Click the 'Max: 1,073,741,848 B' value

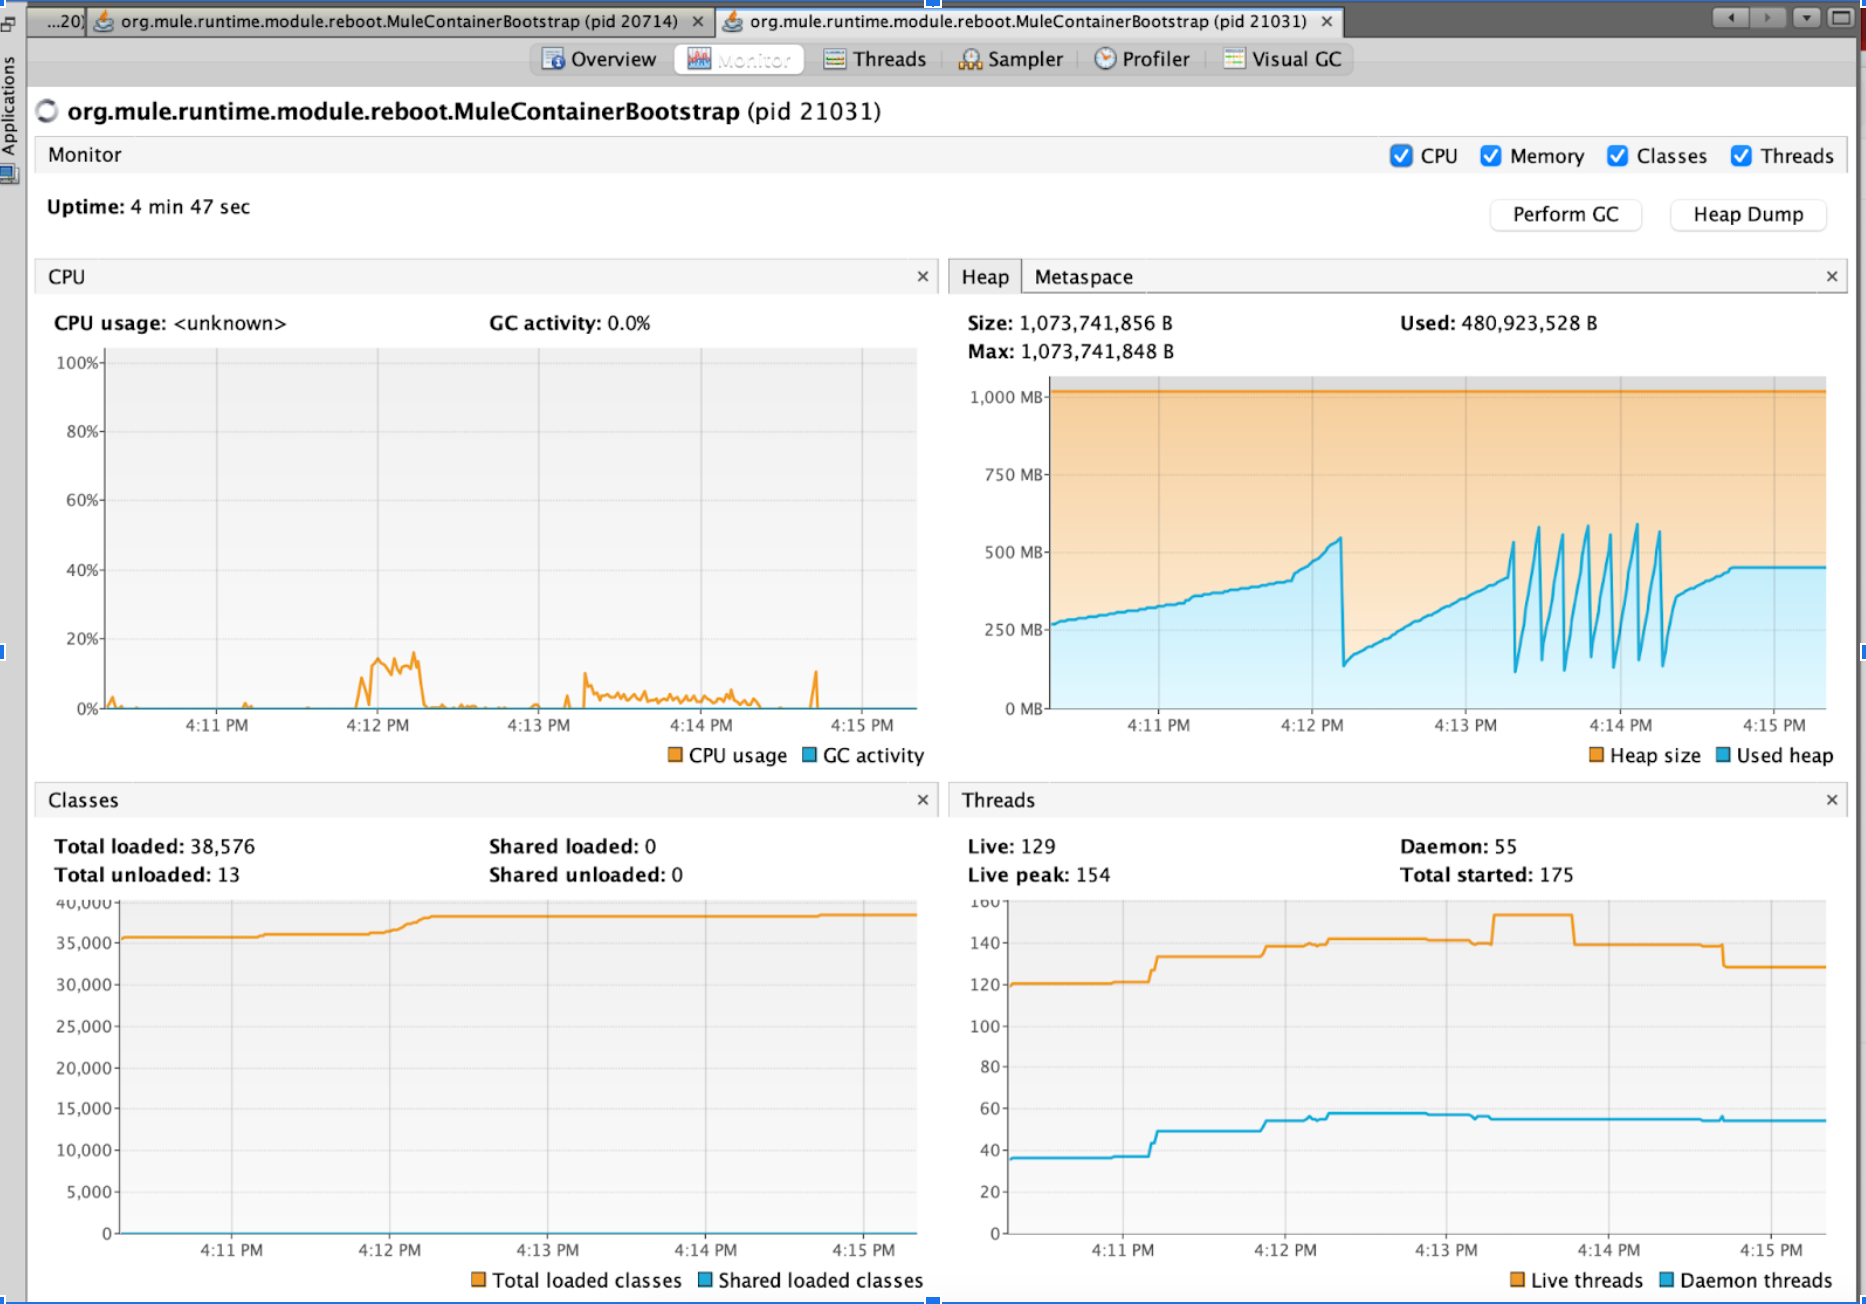pos(1070,352)
